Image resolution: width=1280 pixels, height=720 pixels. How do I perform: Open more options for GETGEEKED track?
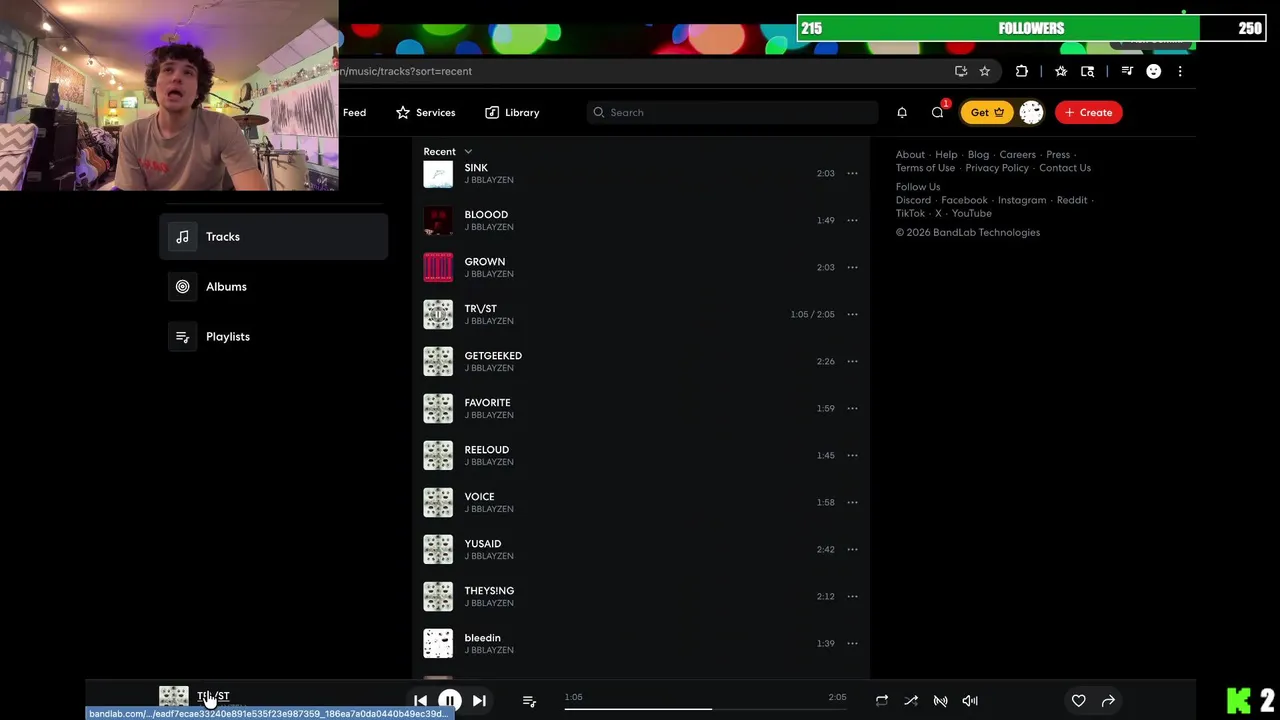pyautogui.click(x=852, y=362)
